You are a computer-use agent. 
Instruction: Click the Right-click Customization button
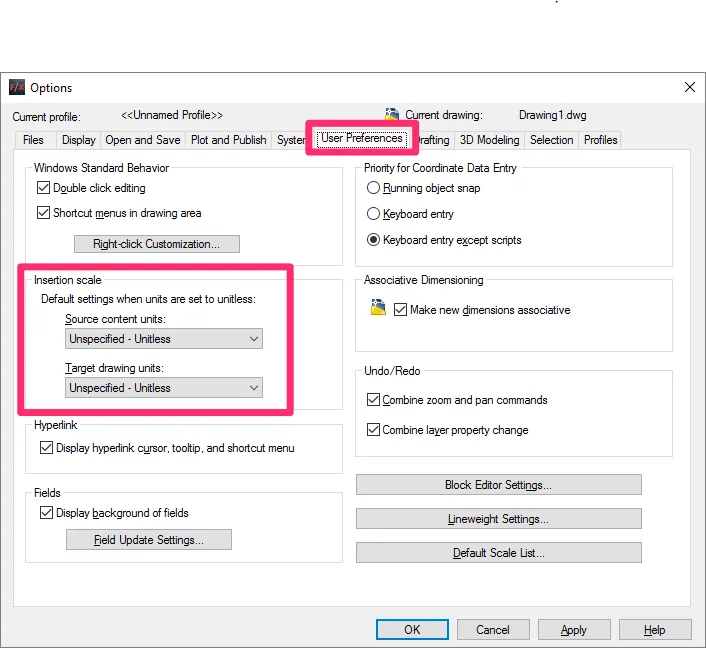click(x=157, y=244)
